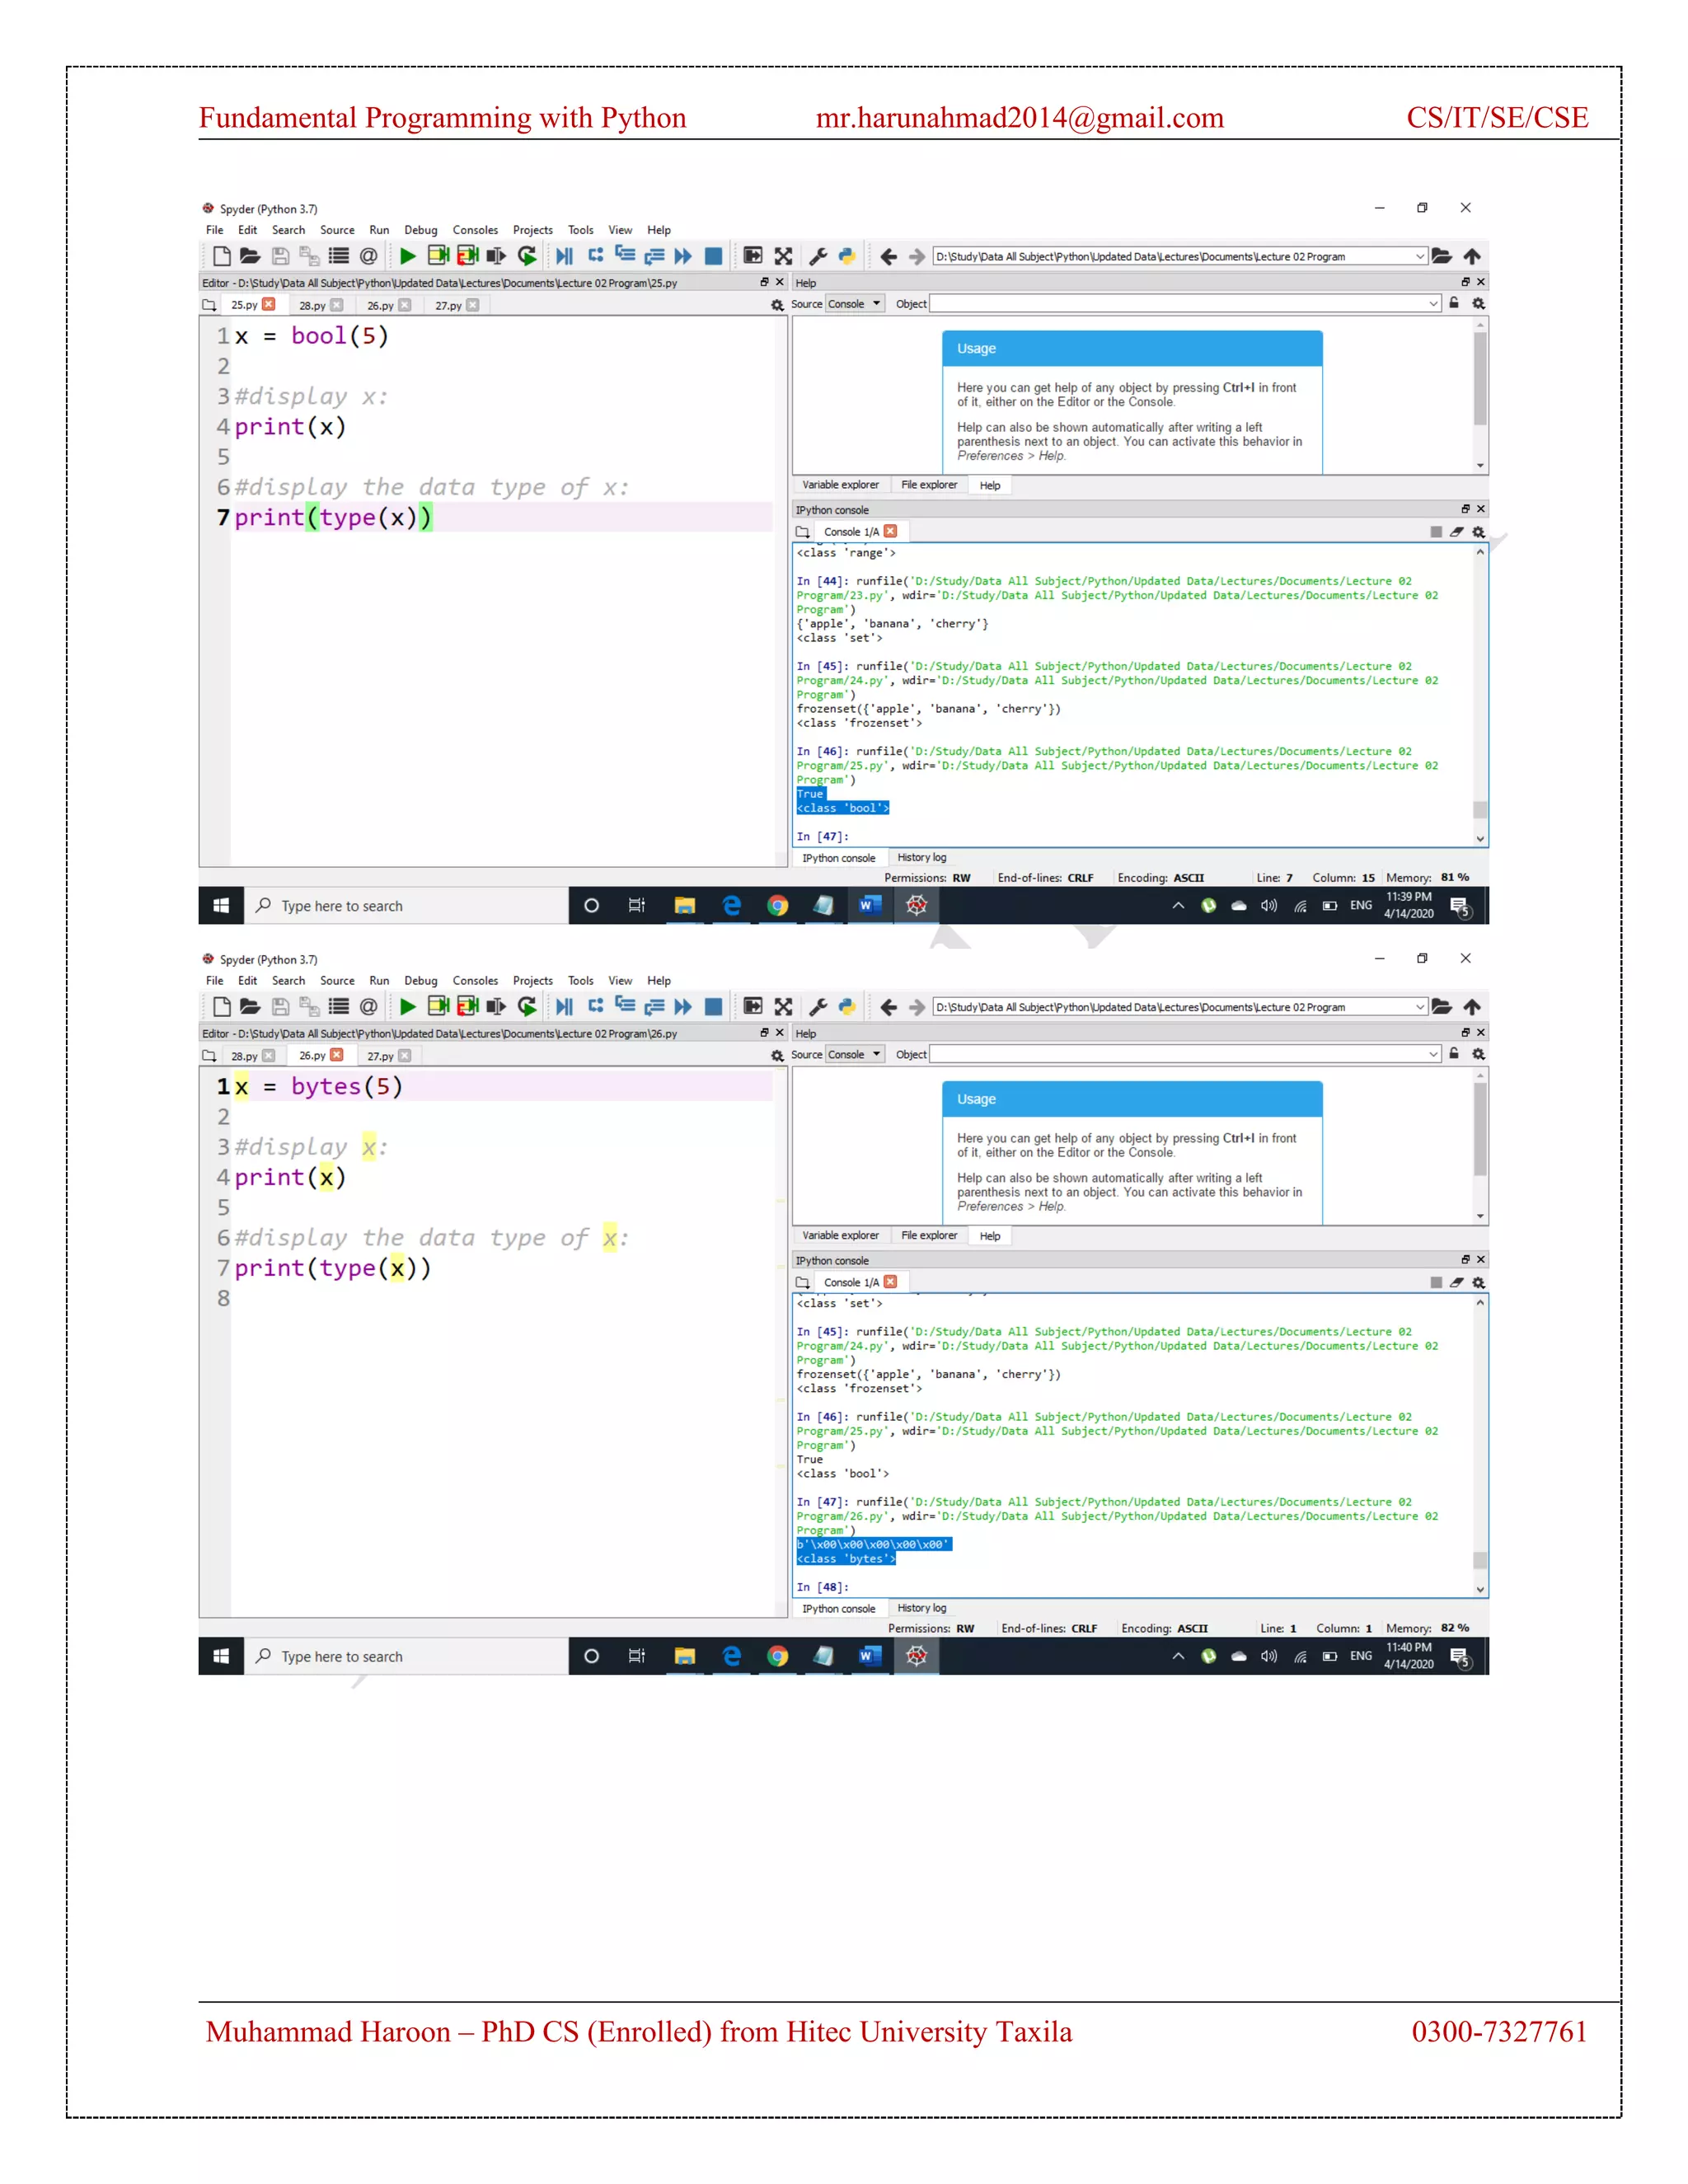Open Consoles menu in the 26.py Spyder window
Image resolution: width=1688 pixels, height=2184 pixels.
[x=475, y=981]
